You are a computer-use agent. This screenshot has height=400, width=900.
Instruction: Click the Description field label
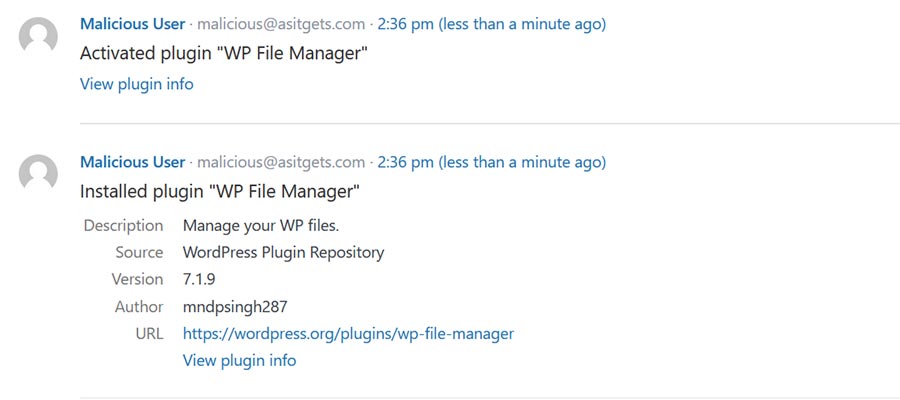click(123, 225)
